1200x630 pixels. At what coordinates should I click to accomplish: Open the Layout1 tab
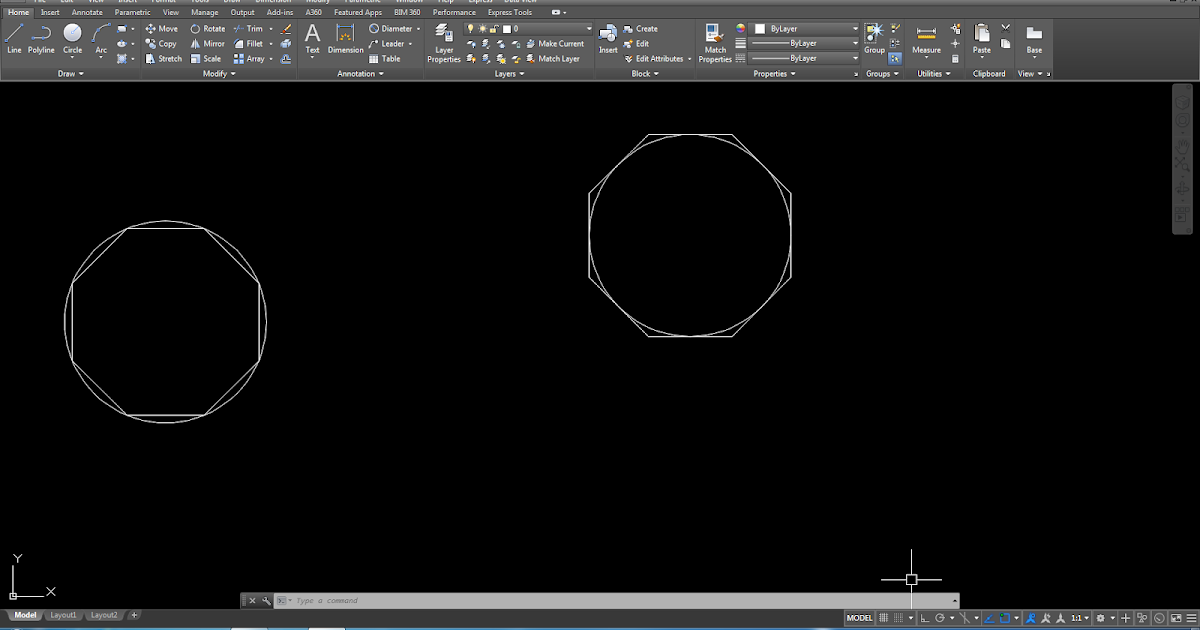click(63, 615)
